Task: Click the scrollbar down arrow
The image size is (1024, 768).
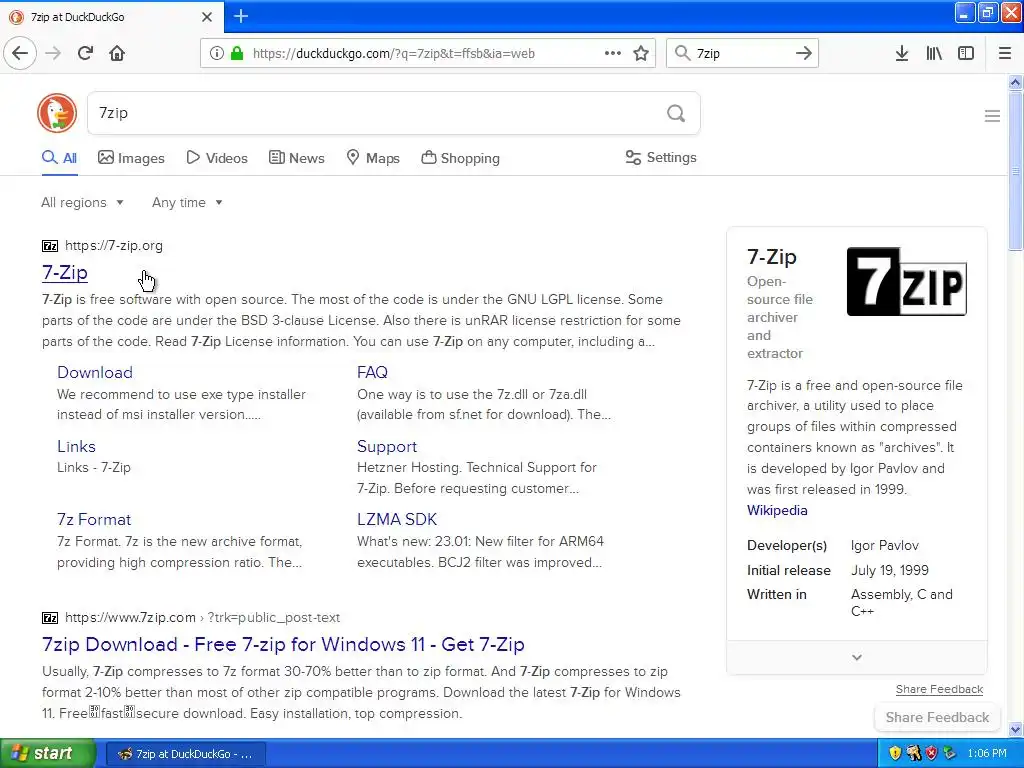Action: (1016, 729)
